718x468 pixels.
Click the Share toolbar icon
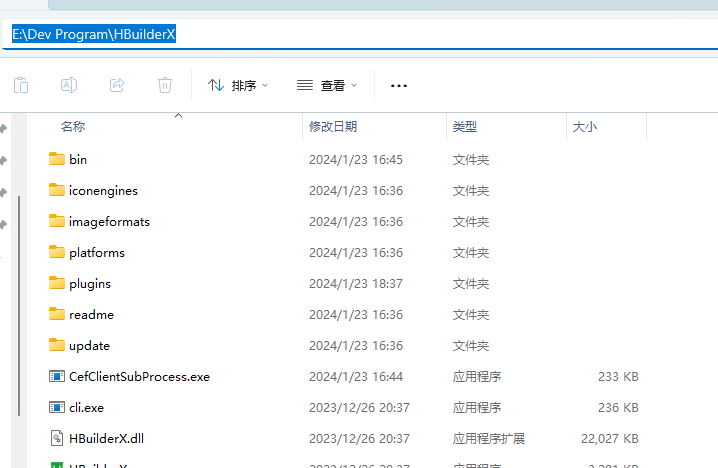click(x=117, y=85)
